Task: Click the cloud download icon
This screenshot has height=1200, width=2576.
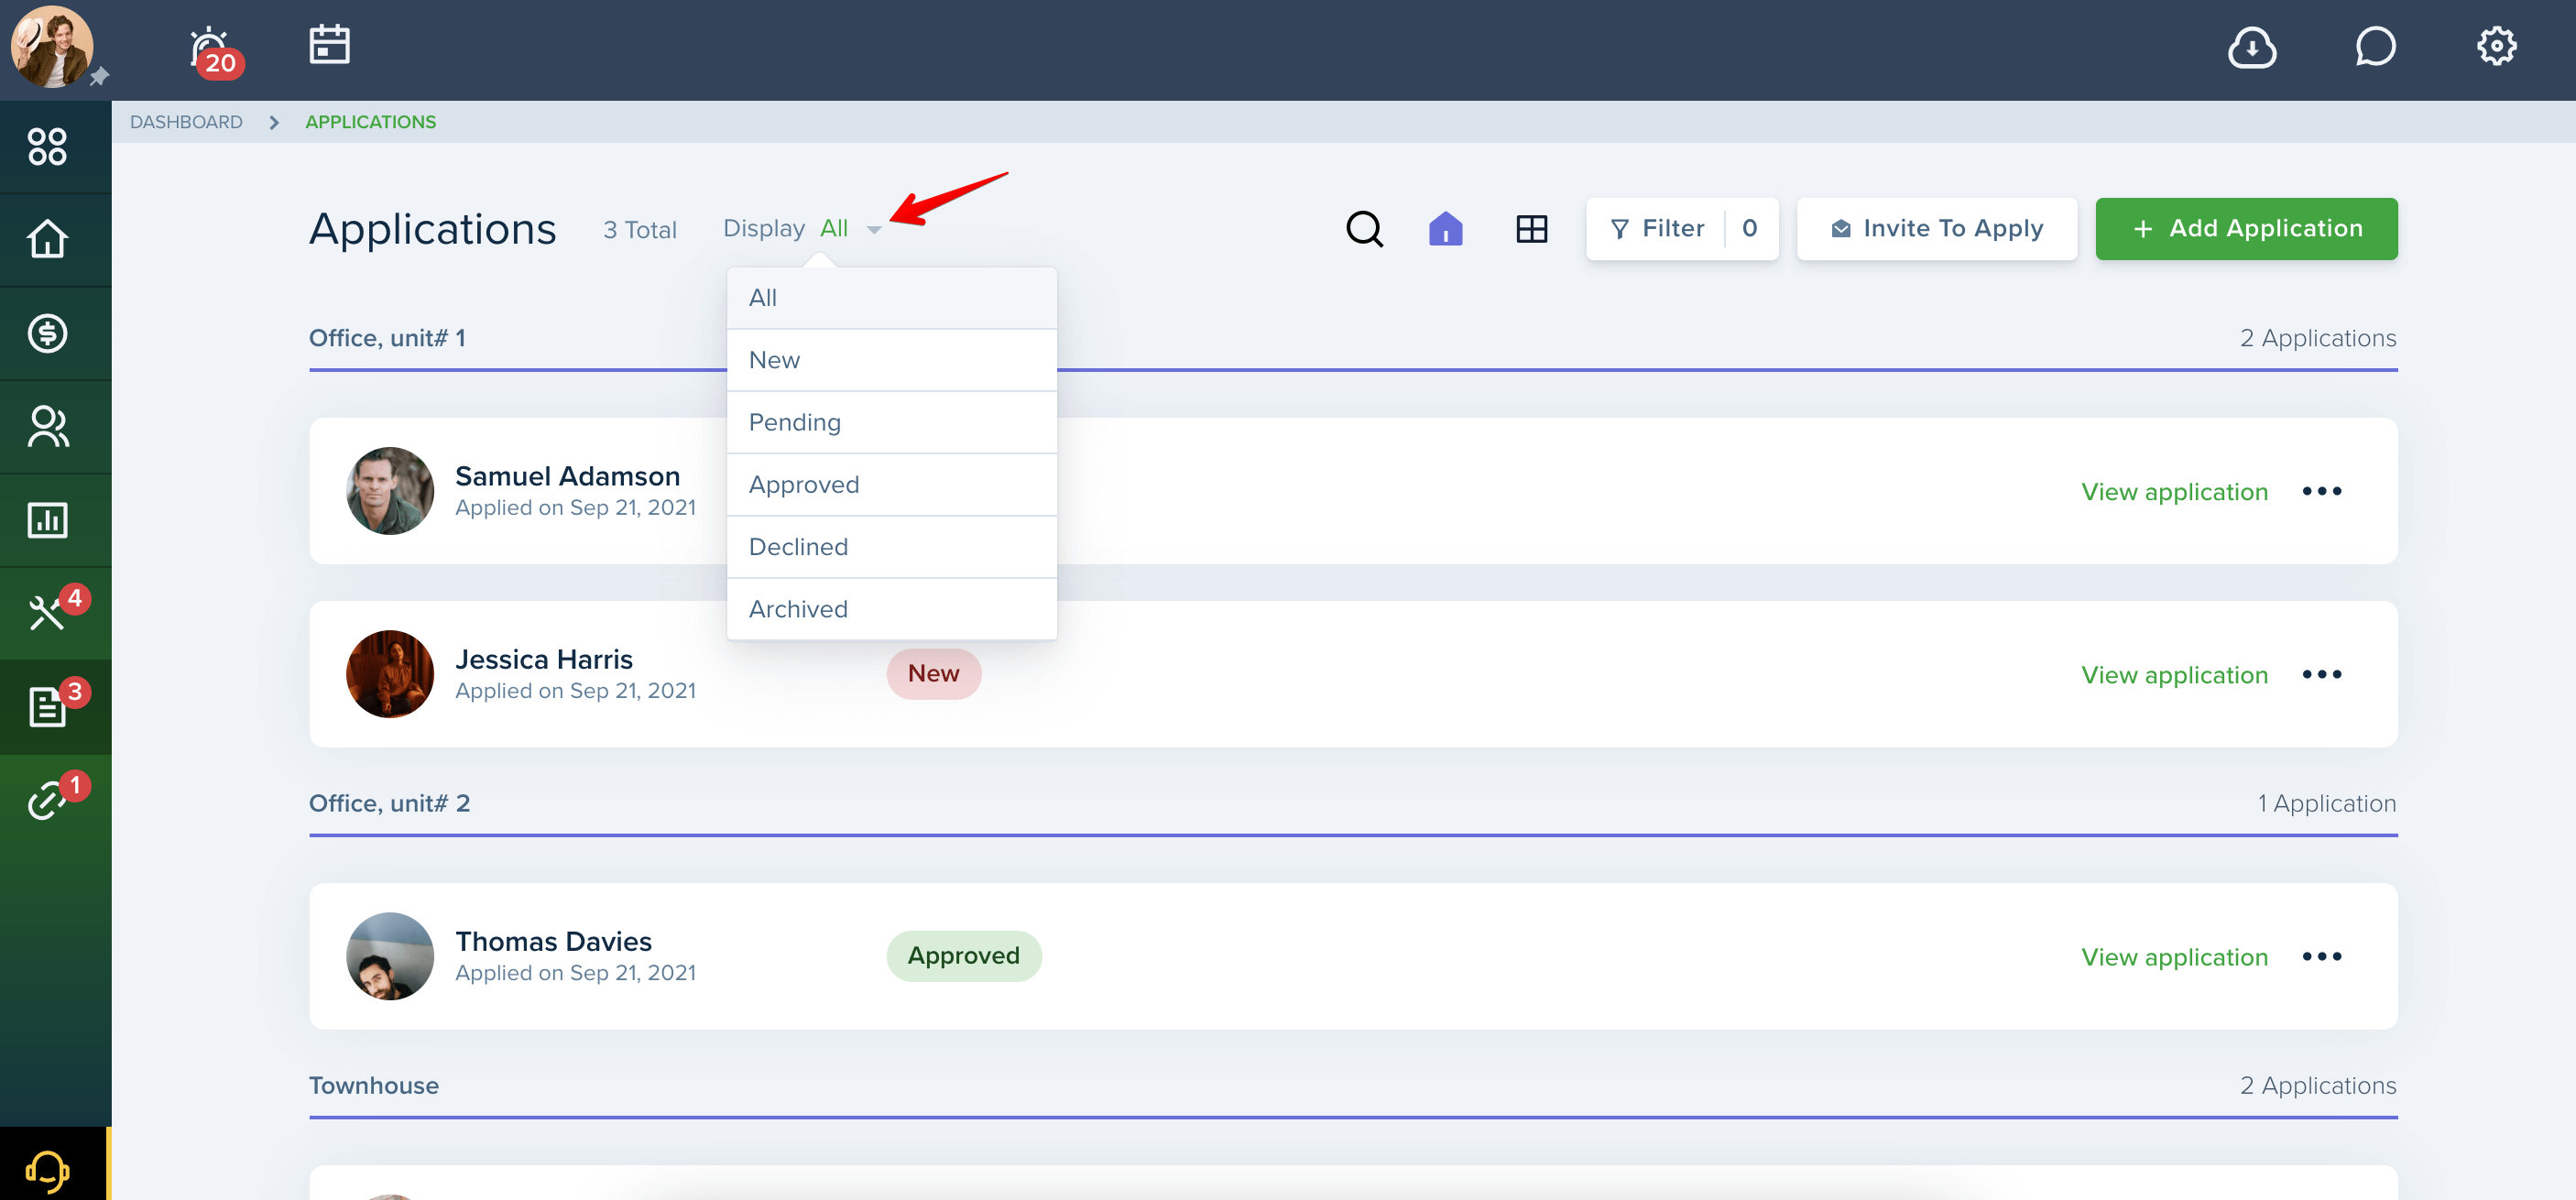Action: click(2252, 47)
